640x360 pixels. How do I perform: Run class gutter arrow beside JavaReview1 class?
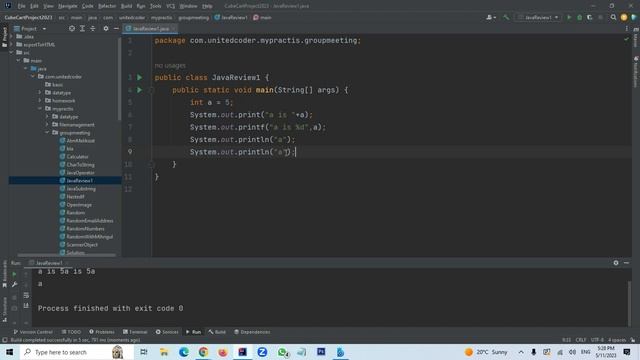click(x=140, y=78)
